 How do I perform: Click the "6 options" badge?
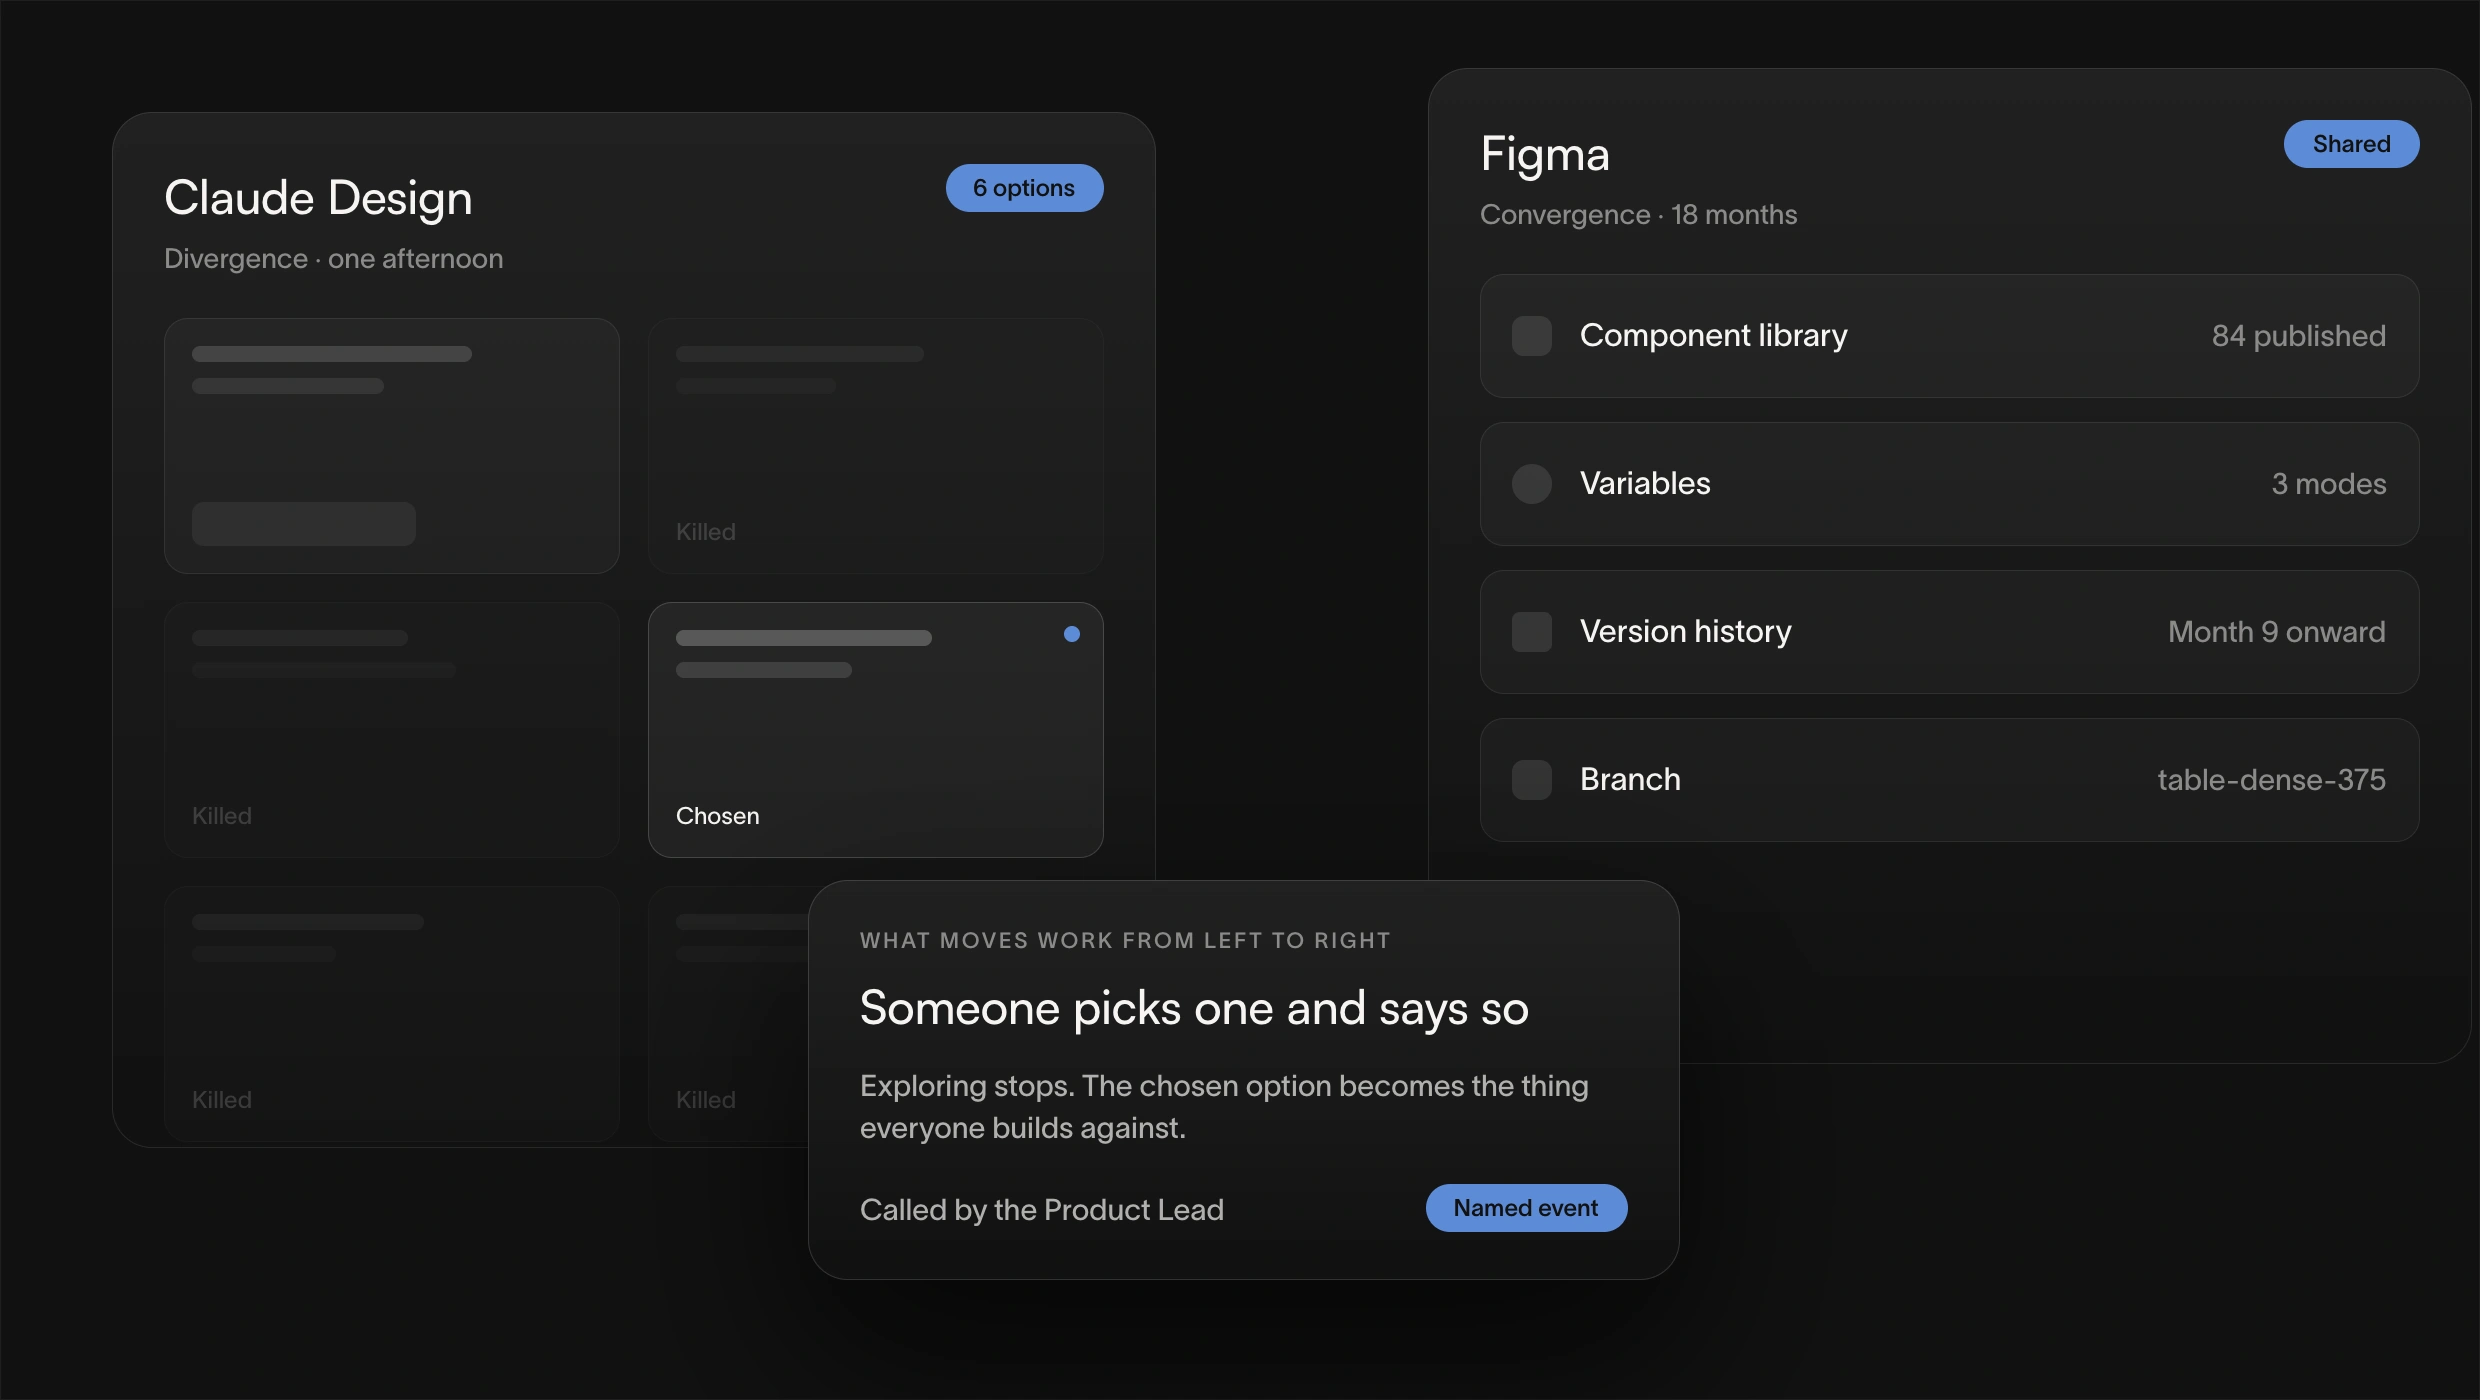tap(1024, 188)
